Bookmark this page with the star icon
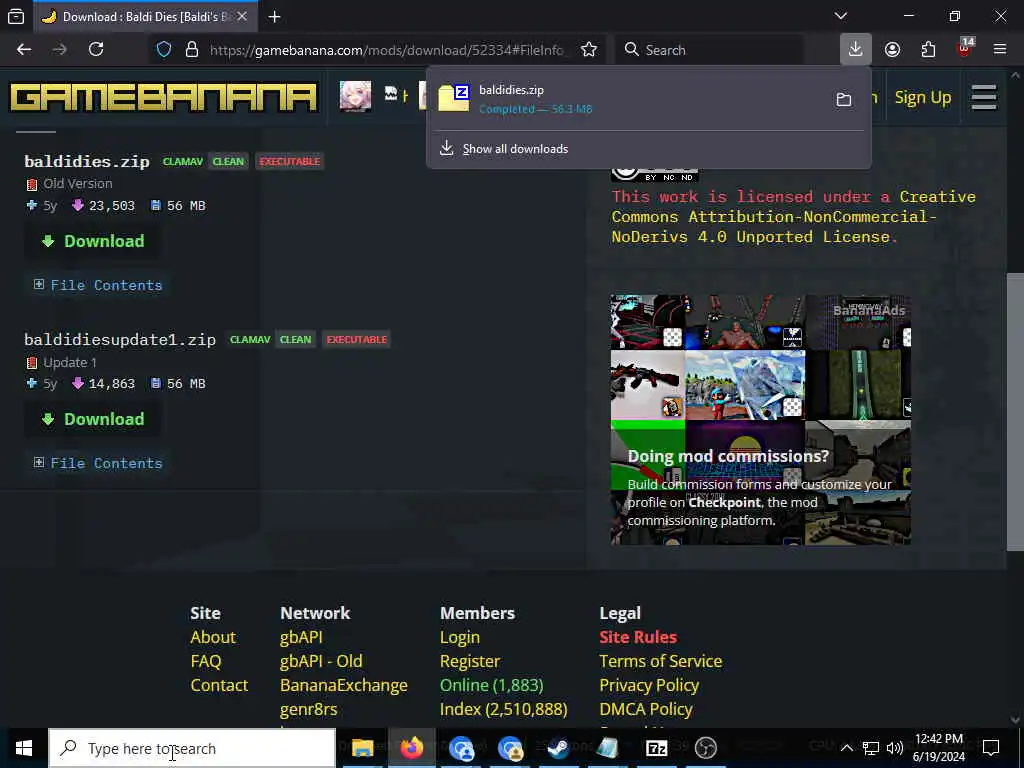This screenshot has width=1024, height=768. click(x=589, y=50)
